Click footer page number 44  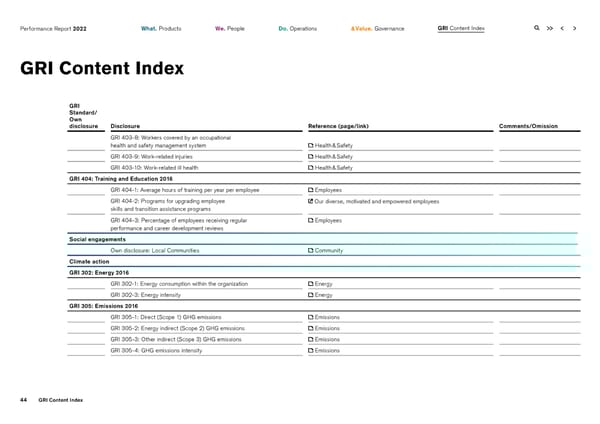23,400
